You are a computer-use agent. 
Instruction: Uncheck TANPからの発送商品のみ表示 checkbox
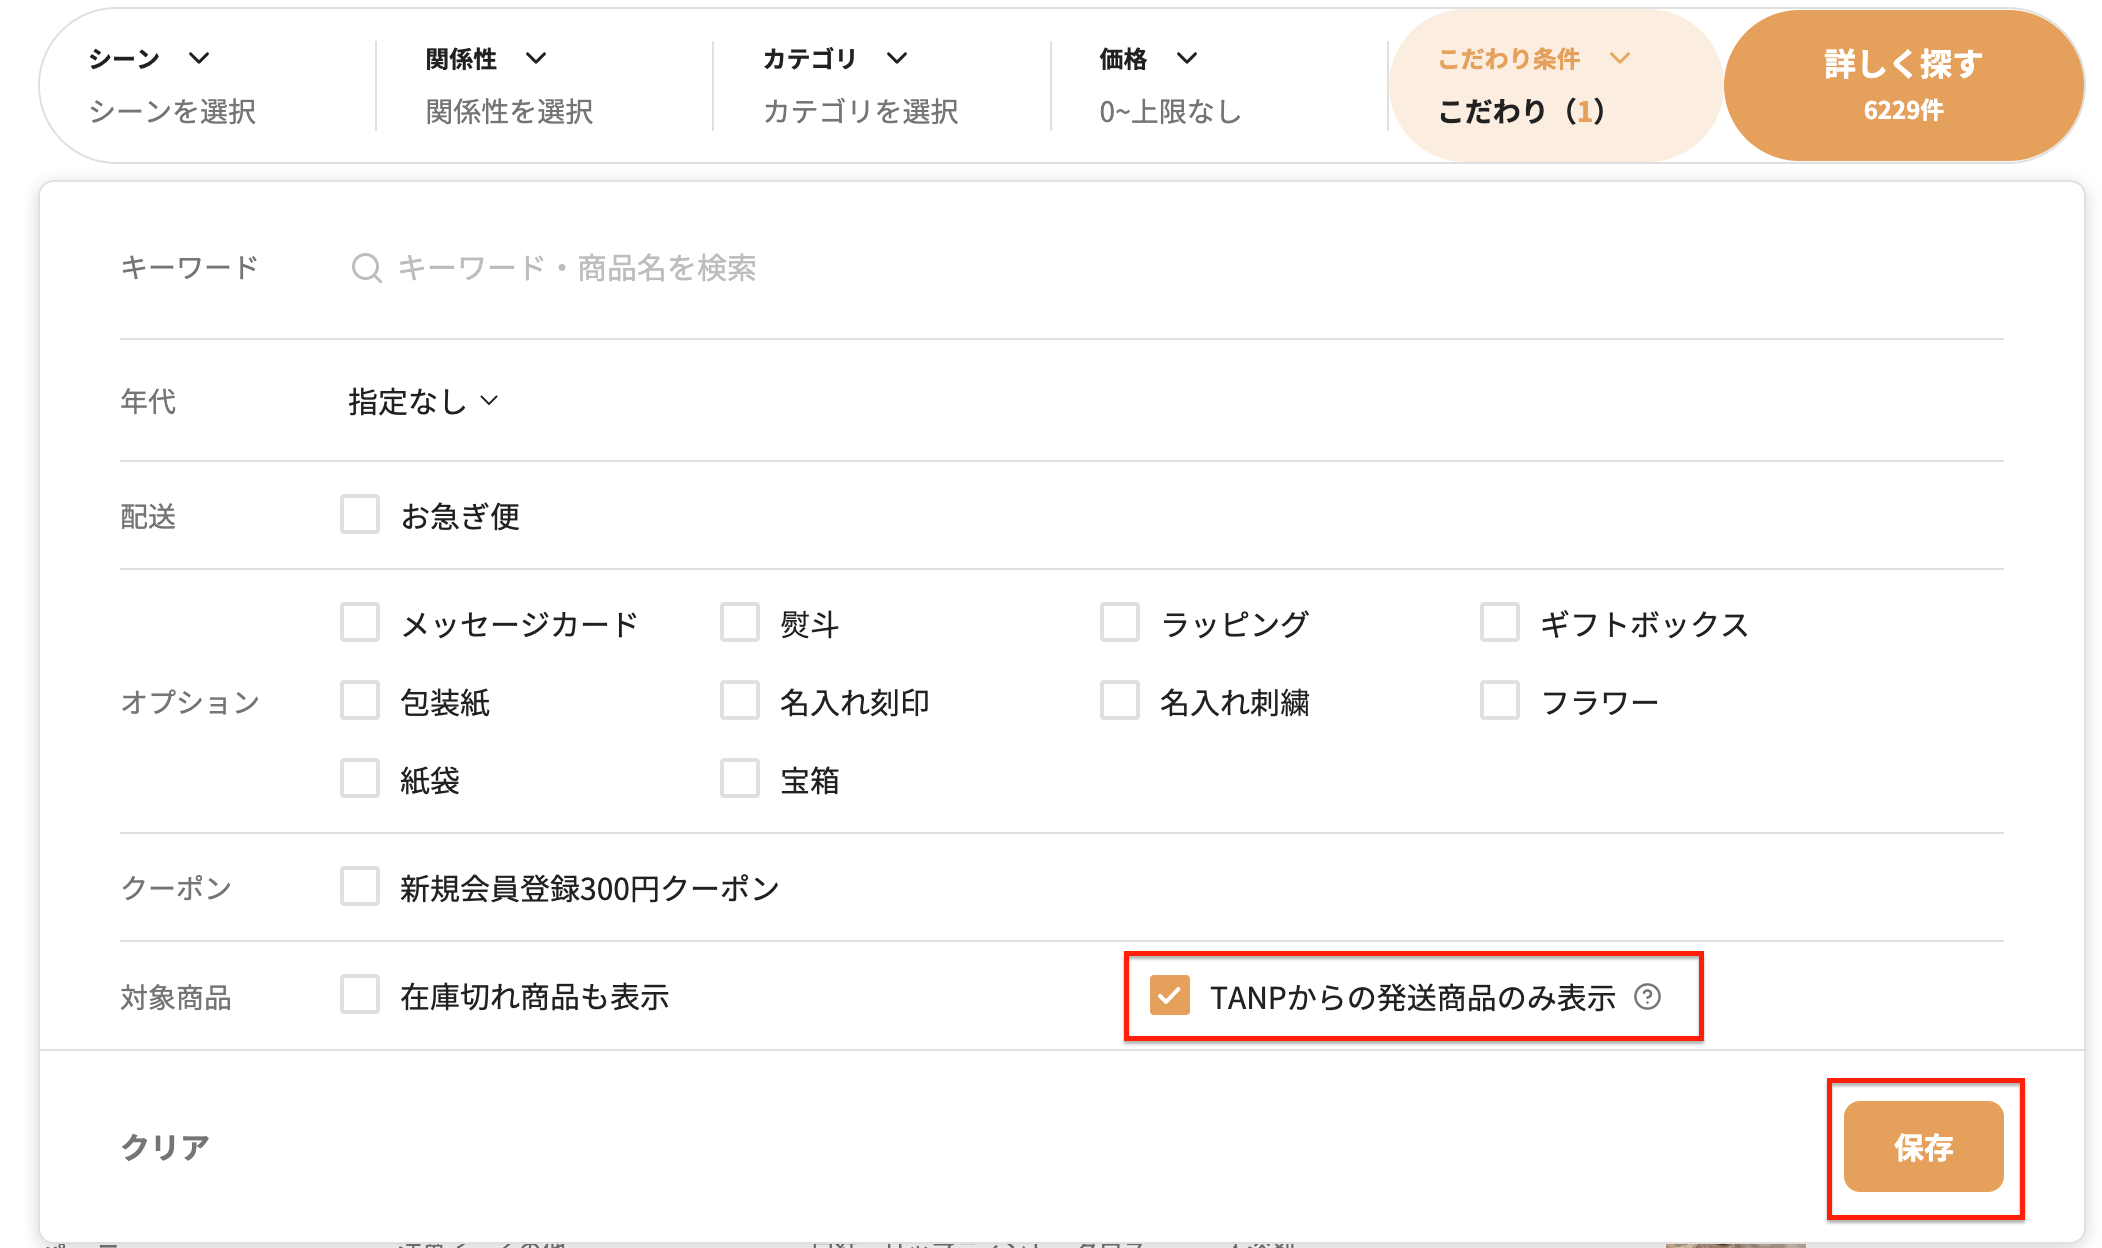(1169, 996)
